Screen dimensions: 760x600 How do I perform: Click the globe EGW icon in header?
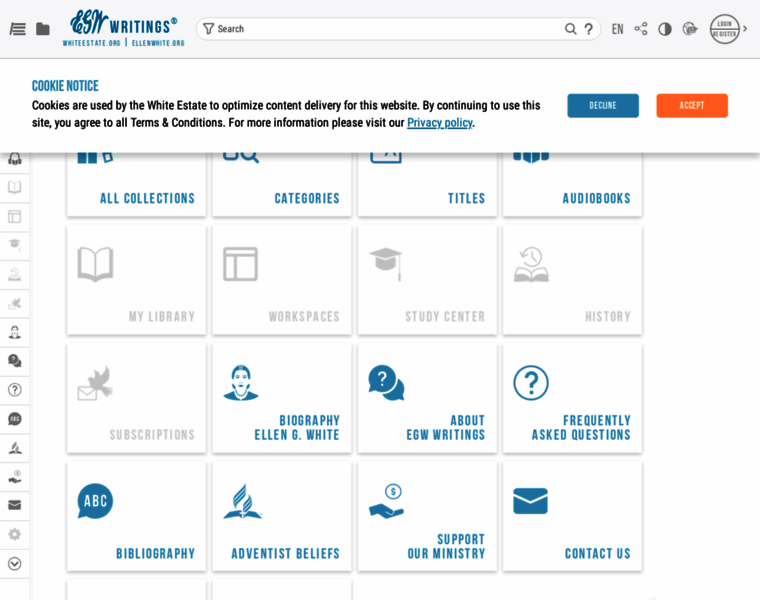690,29
